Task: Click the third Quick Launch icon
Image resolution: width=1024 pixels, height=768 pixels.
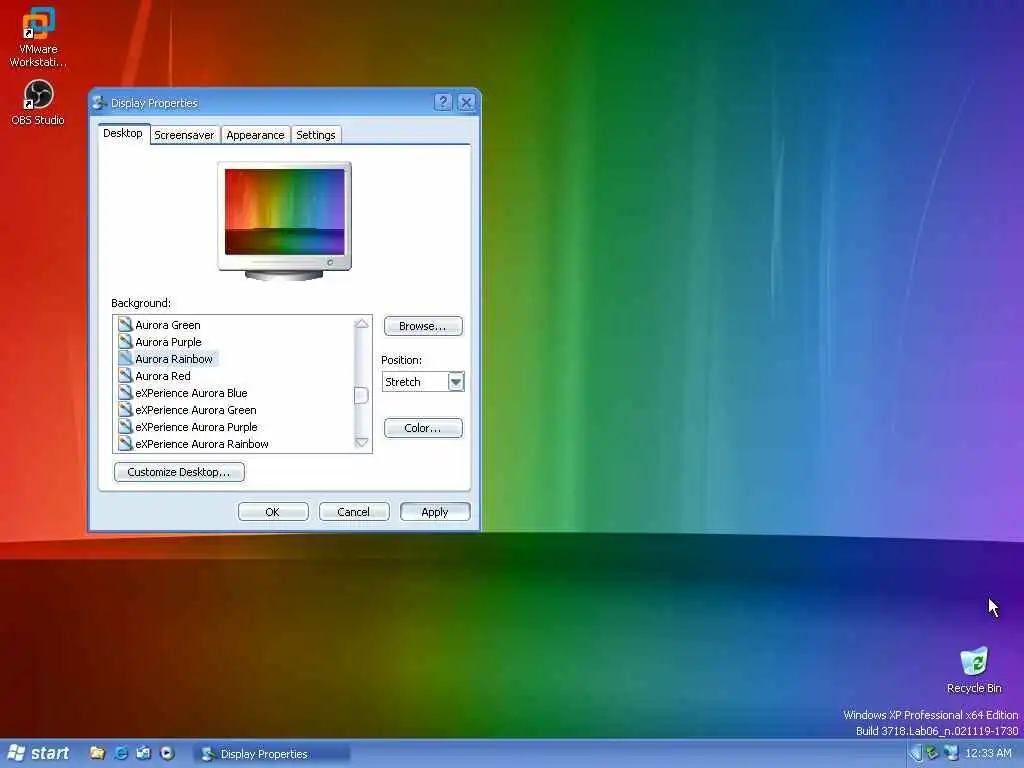Action: [x=144, y=753]
